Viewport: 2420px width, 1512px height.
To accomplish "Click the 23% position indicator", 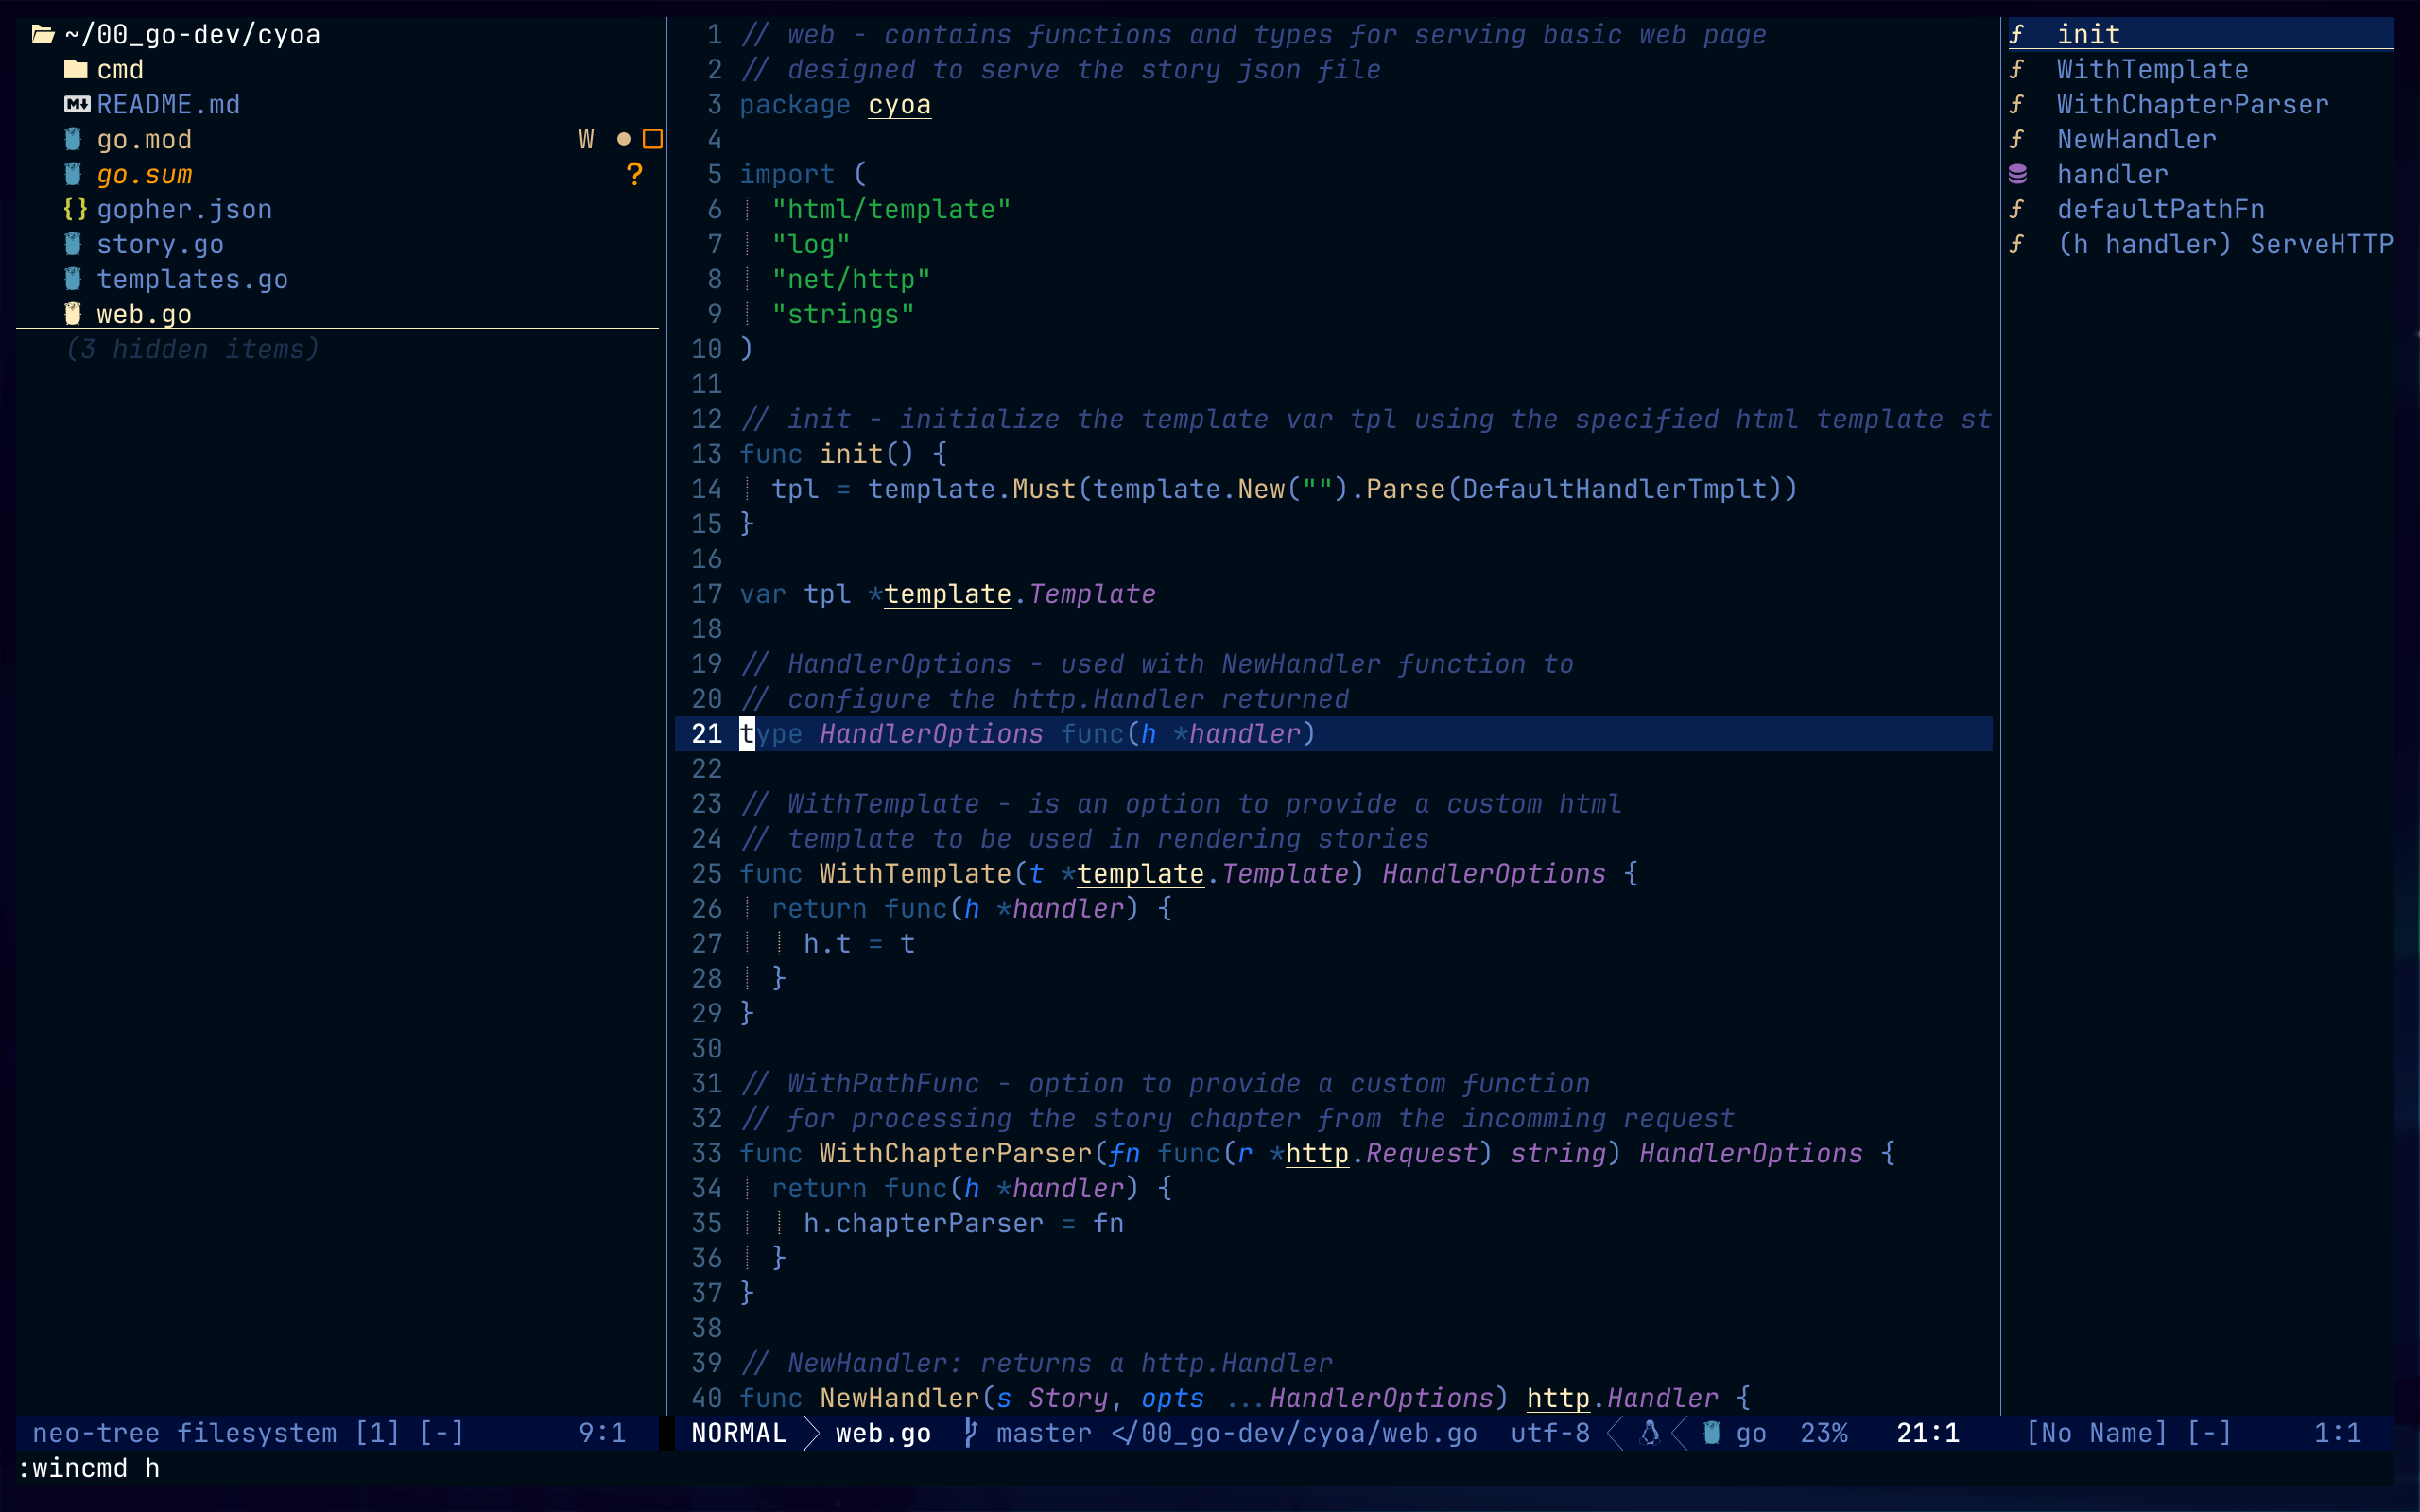I will coord(1824,1433).
